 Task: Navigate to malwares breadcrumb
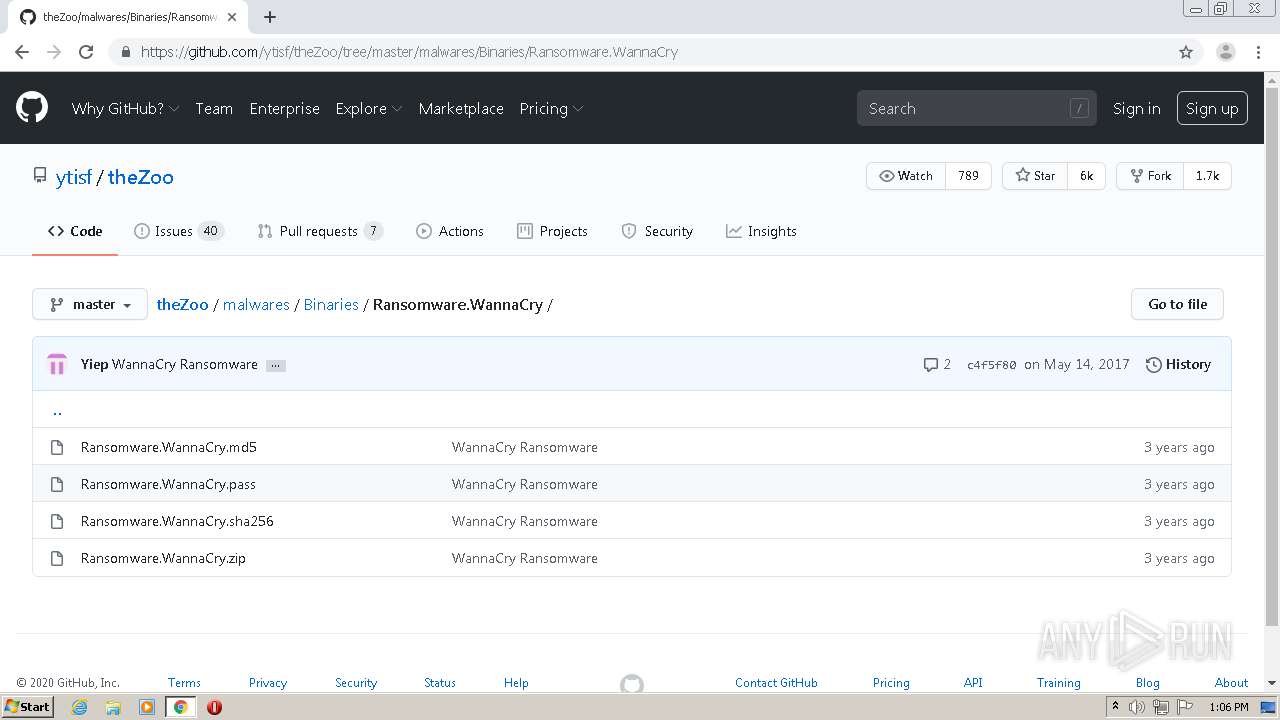tap(256, 304)
